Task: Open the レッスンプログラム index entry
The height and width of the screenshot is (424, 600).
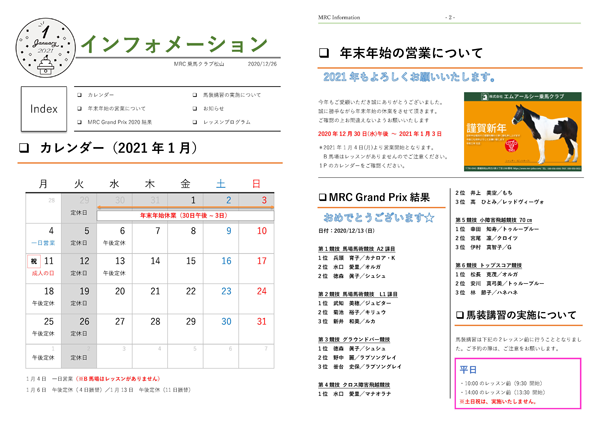Action: coord(227,122)
